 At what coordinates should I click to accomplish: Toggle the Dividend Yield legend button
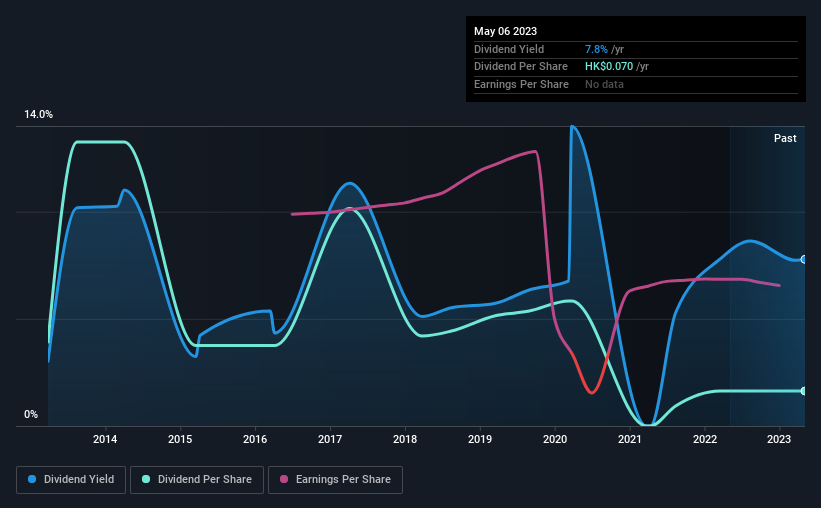pos(71,480)
